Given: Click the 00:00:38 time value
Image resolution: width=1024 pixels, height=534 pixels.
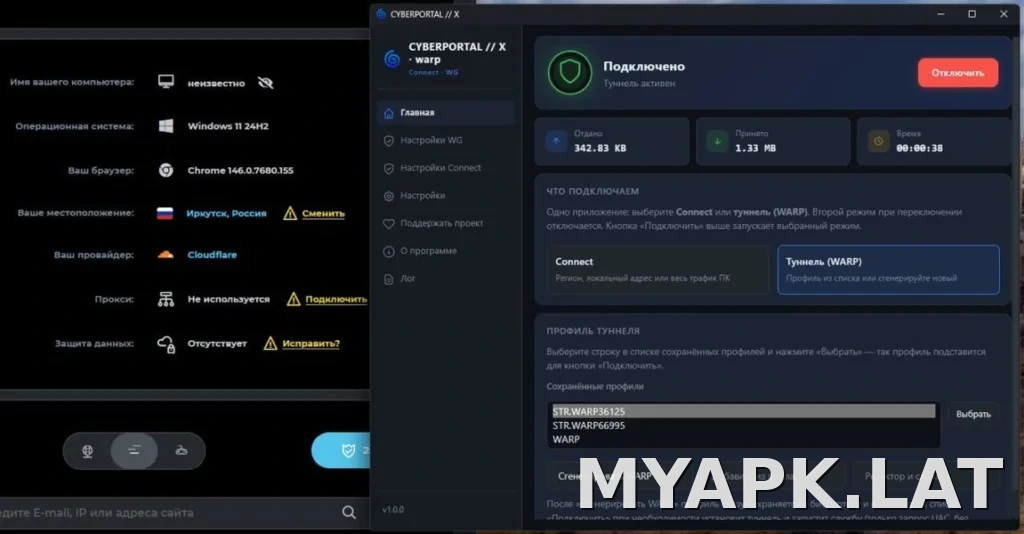Looking at the screenshot, I should 919,148.
